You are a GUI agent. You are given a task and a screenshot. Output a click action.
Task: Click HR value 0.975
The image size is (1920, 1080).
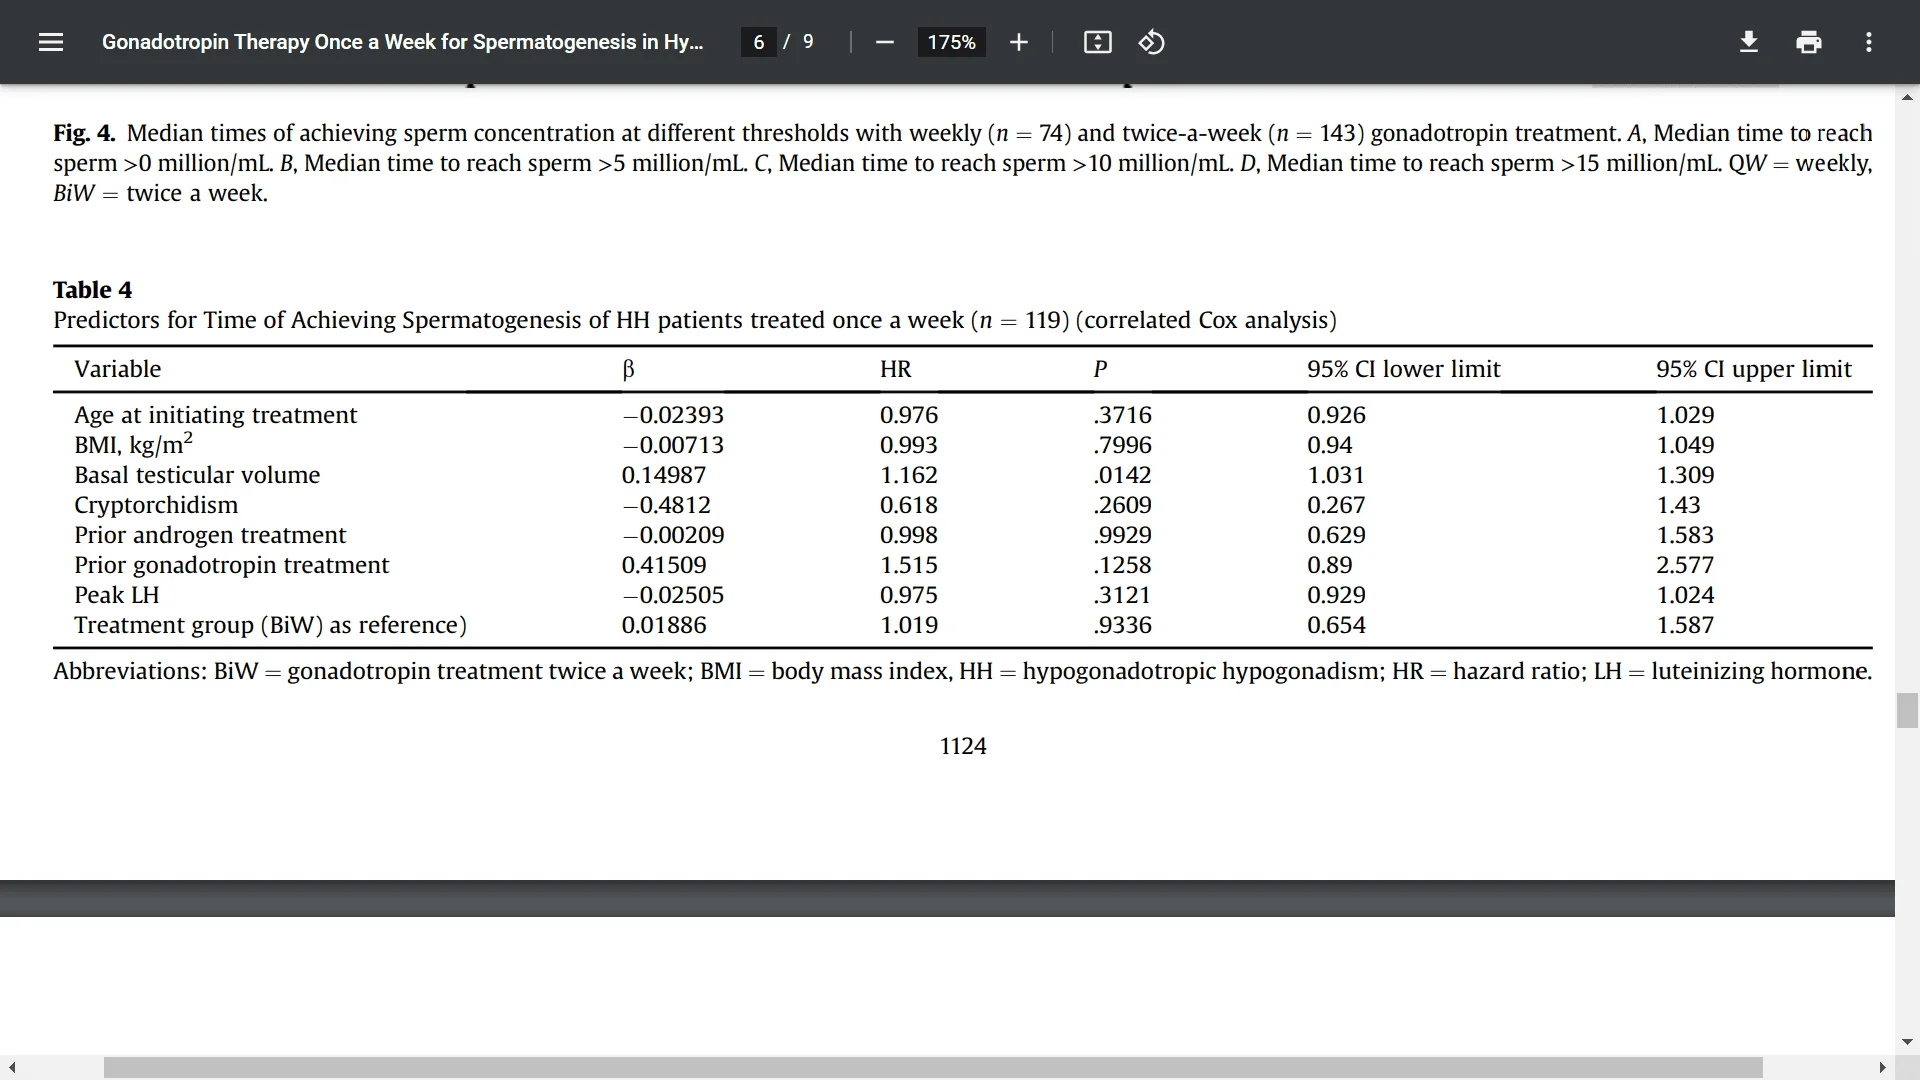tap(908, 595)
